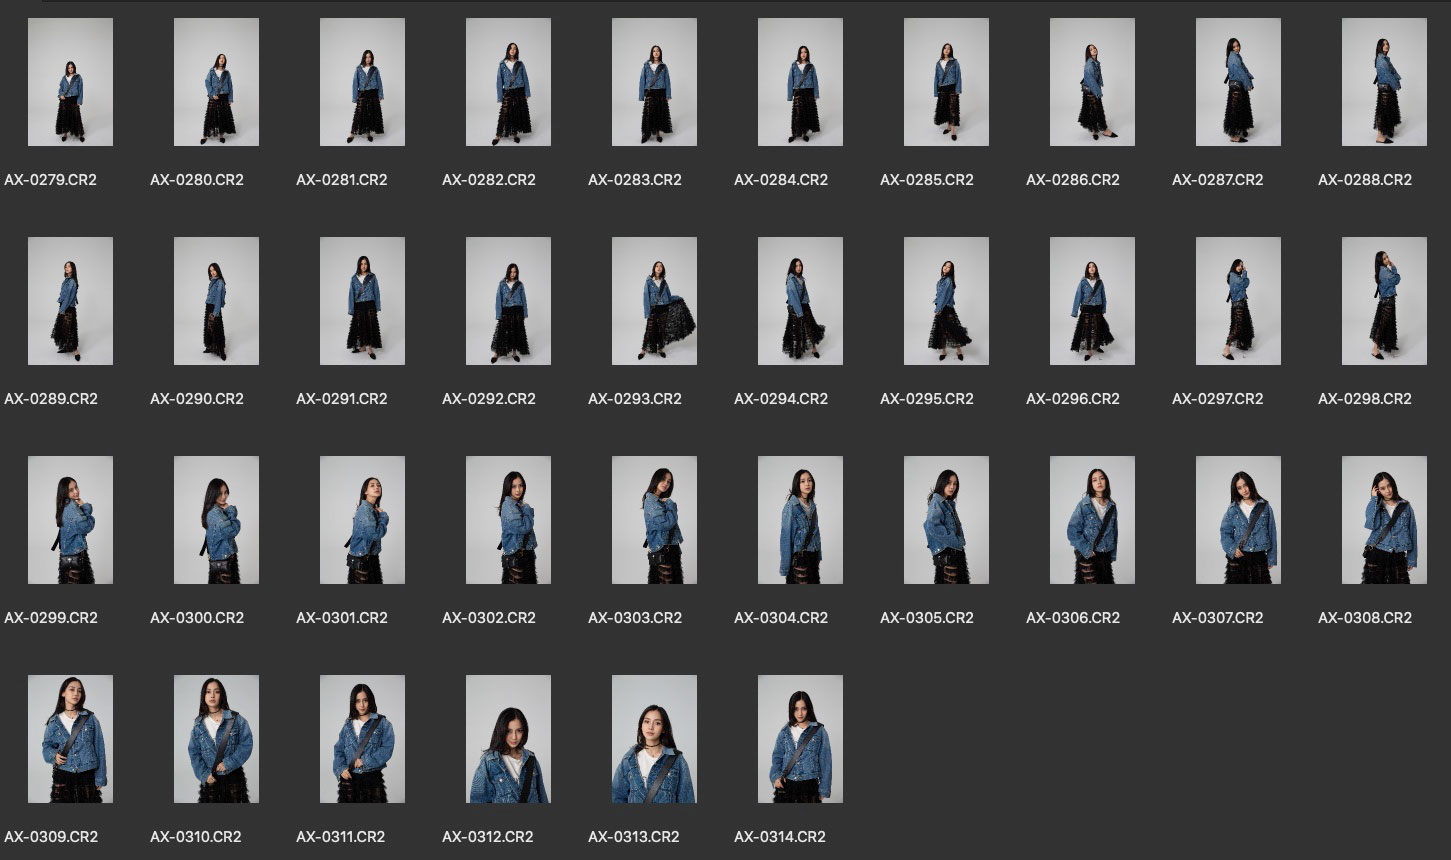
Task: Click thumbnail for AX-0306.CR2
Action: (x=1092, y=520)
